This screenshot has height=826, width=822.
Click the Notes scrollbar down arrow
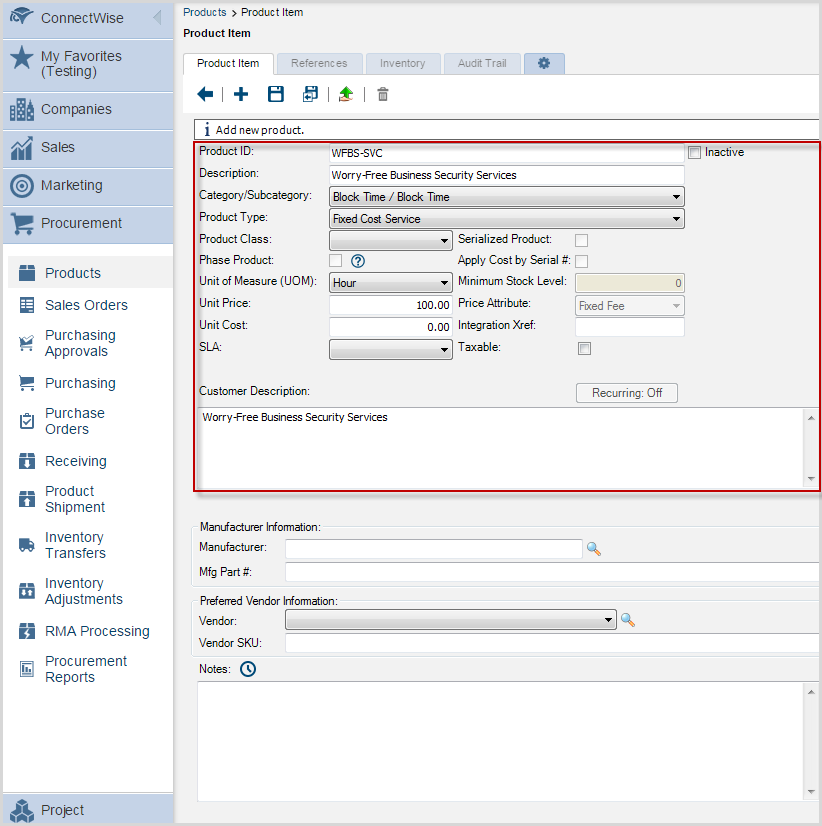point(811,792)
